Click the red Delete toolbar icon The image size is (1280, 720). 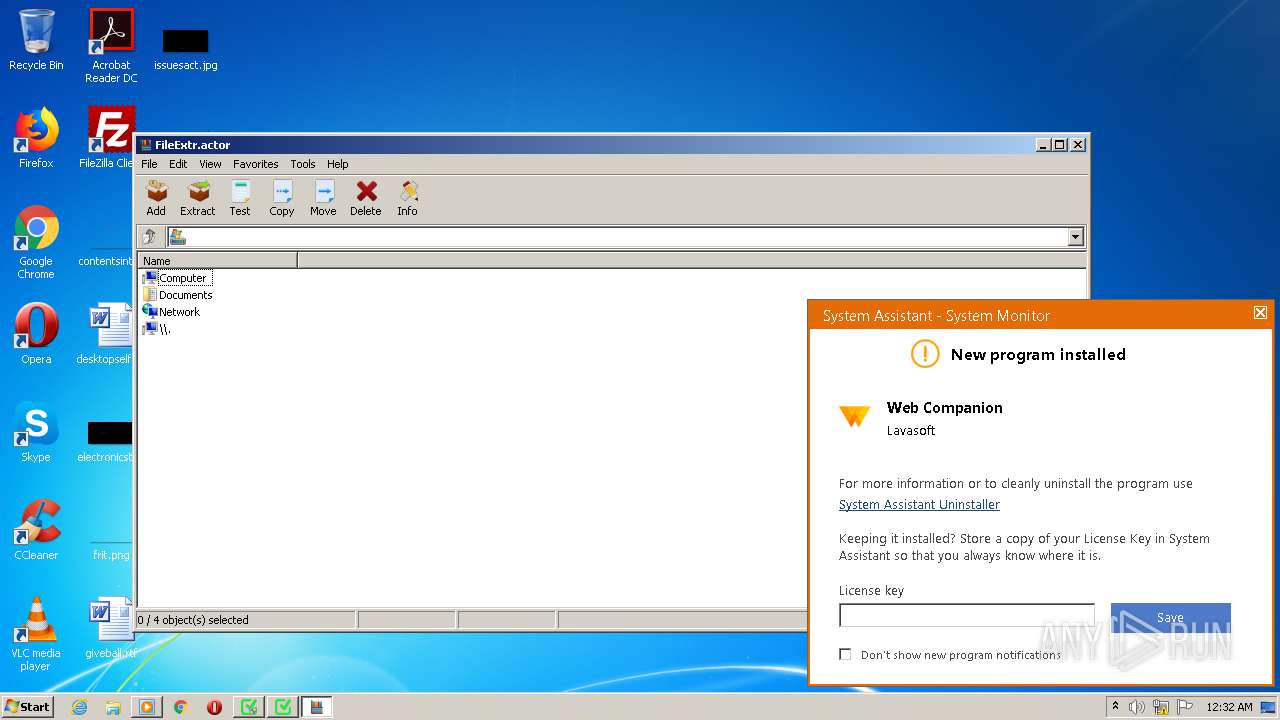click(x=366, y=197)
